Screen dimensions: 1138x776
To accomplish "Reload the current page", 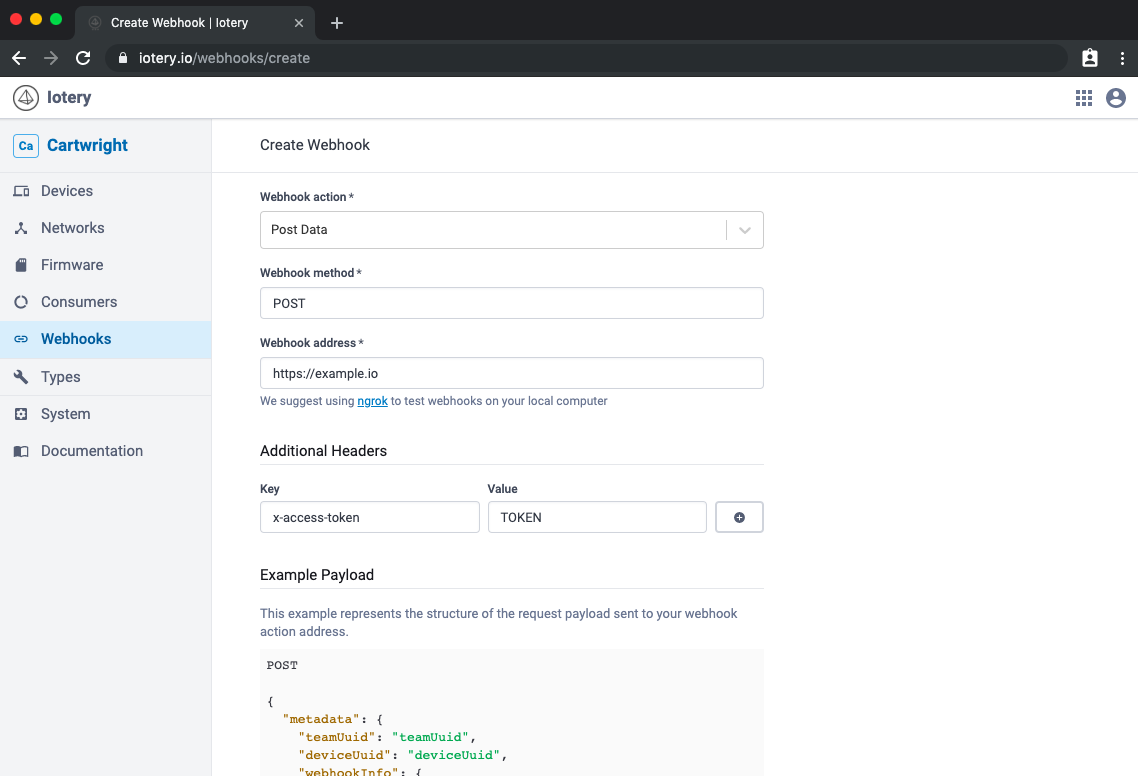I will tap(83, 58).
